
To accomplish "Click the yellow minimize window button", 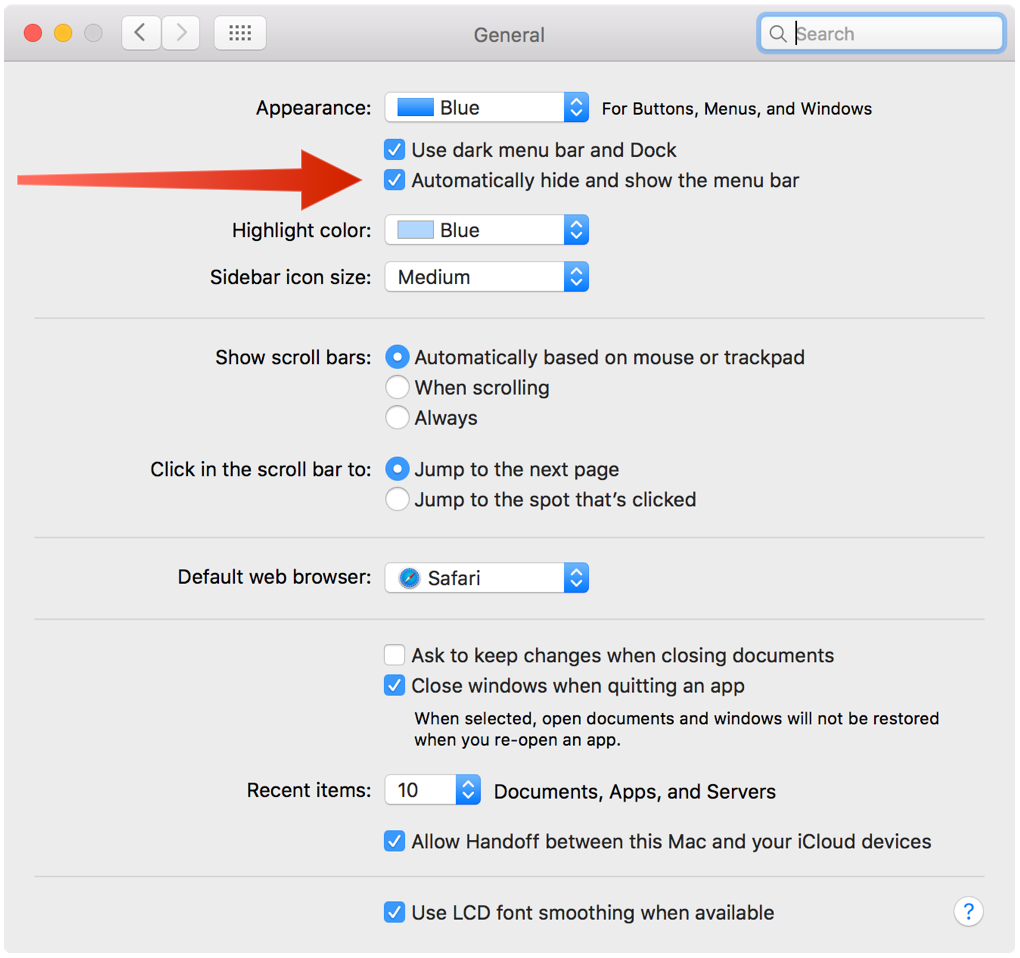I will click(x=63, y=33).
